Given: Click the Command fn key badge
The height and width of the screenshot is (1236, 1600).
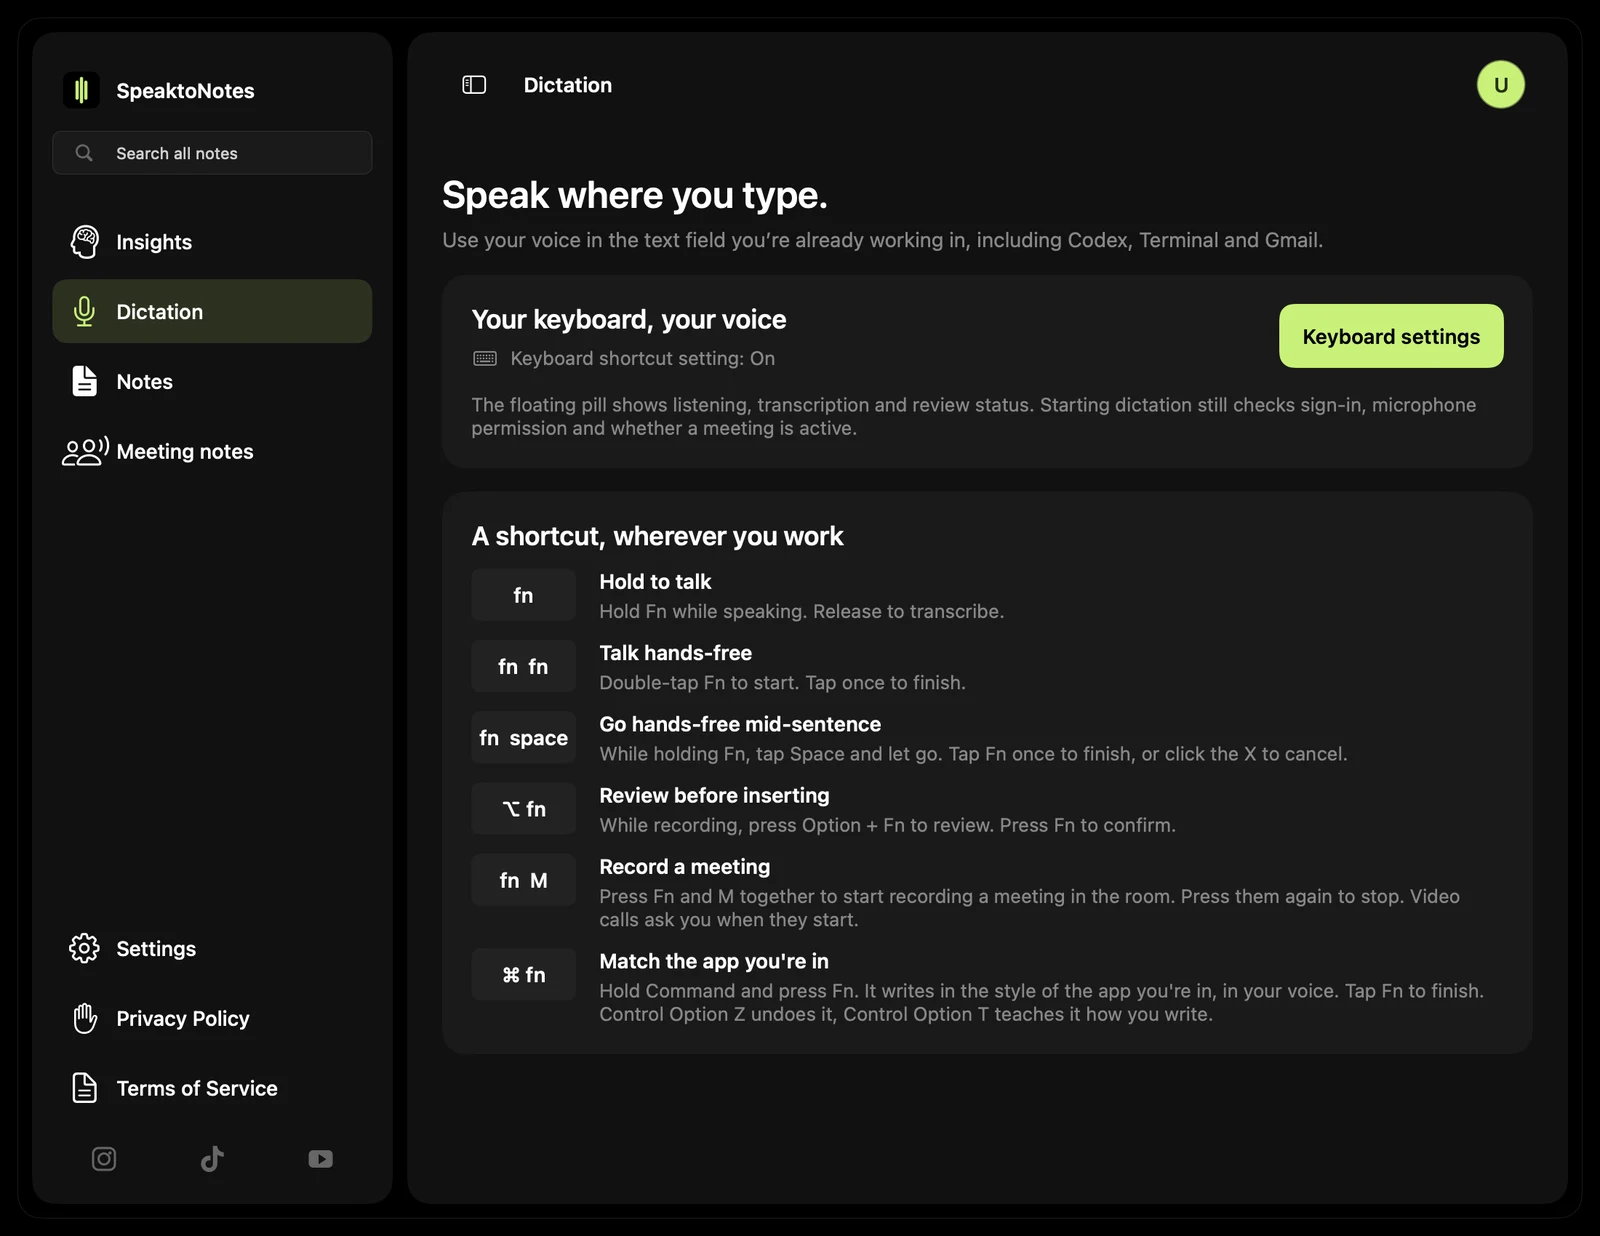Looking at the screenshot, I should pyautogui.click(x=523, y=974).
